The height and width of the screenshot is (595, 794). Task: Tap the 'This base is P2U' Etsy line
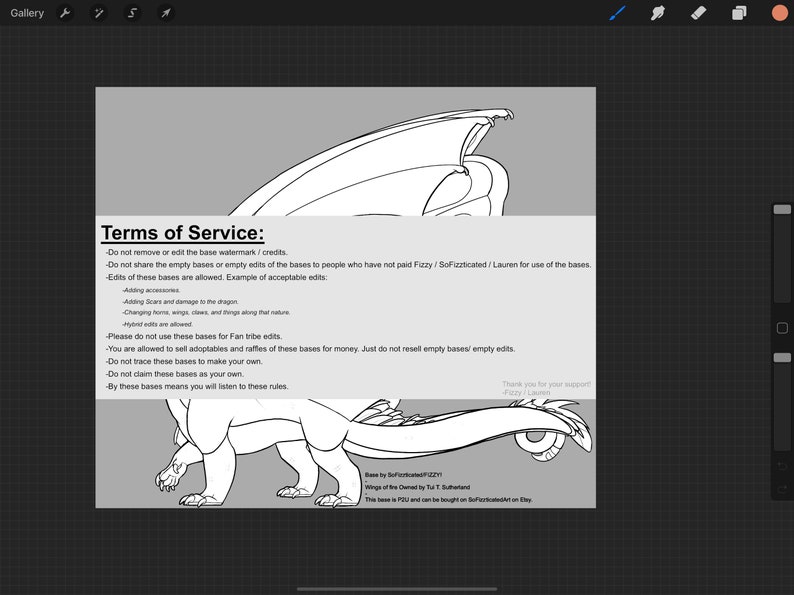[449, 500]
